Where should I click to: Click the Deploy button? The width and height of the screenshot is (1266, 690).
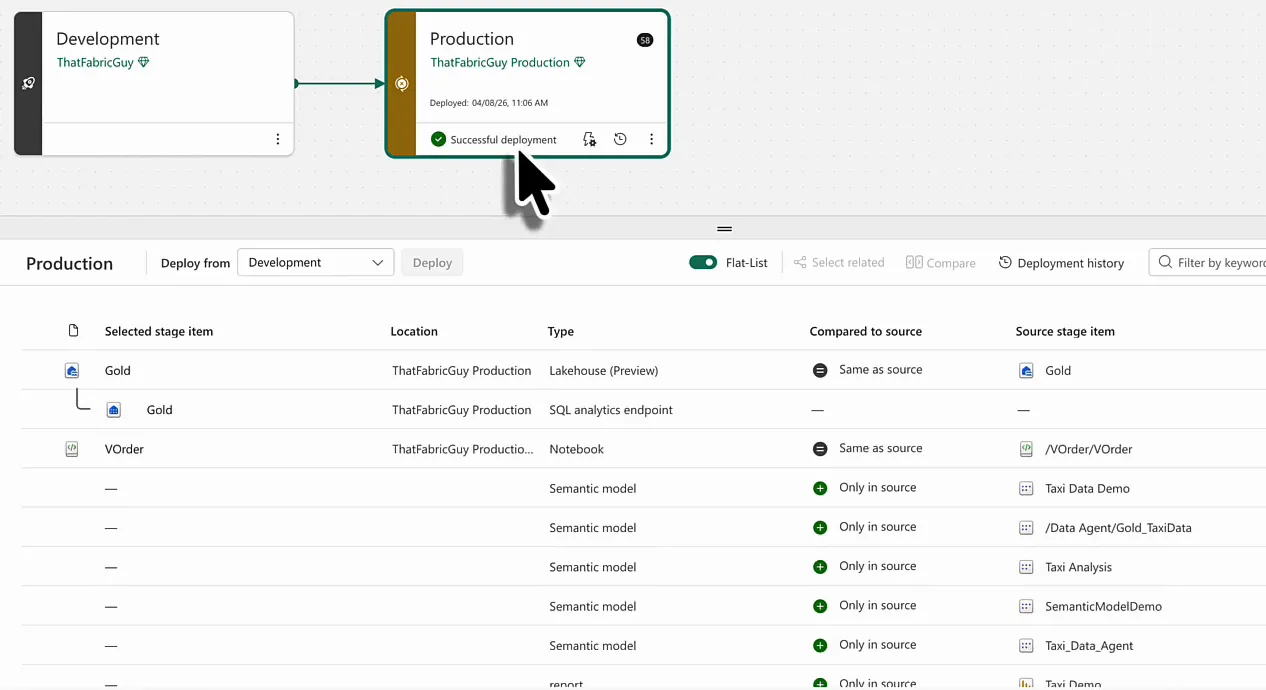432,263
